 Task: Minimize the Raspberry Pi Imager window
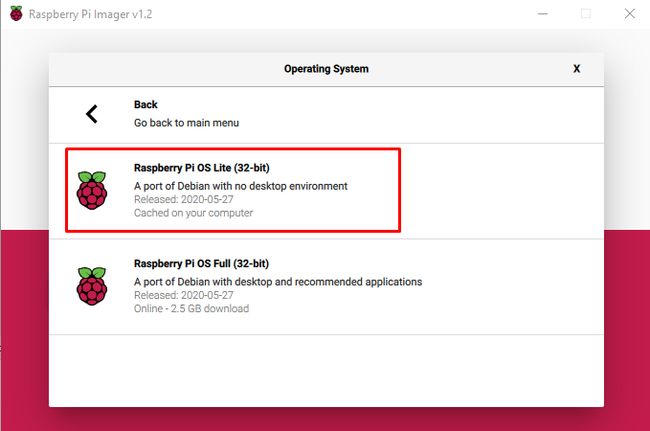[x=543, y=14]
